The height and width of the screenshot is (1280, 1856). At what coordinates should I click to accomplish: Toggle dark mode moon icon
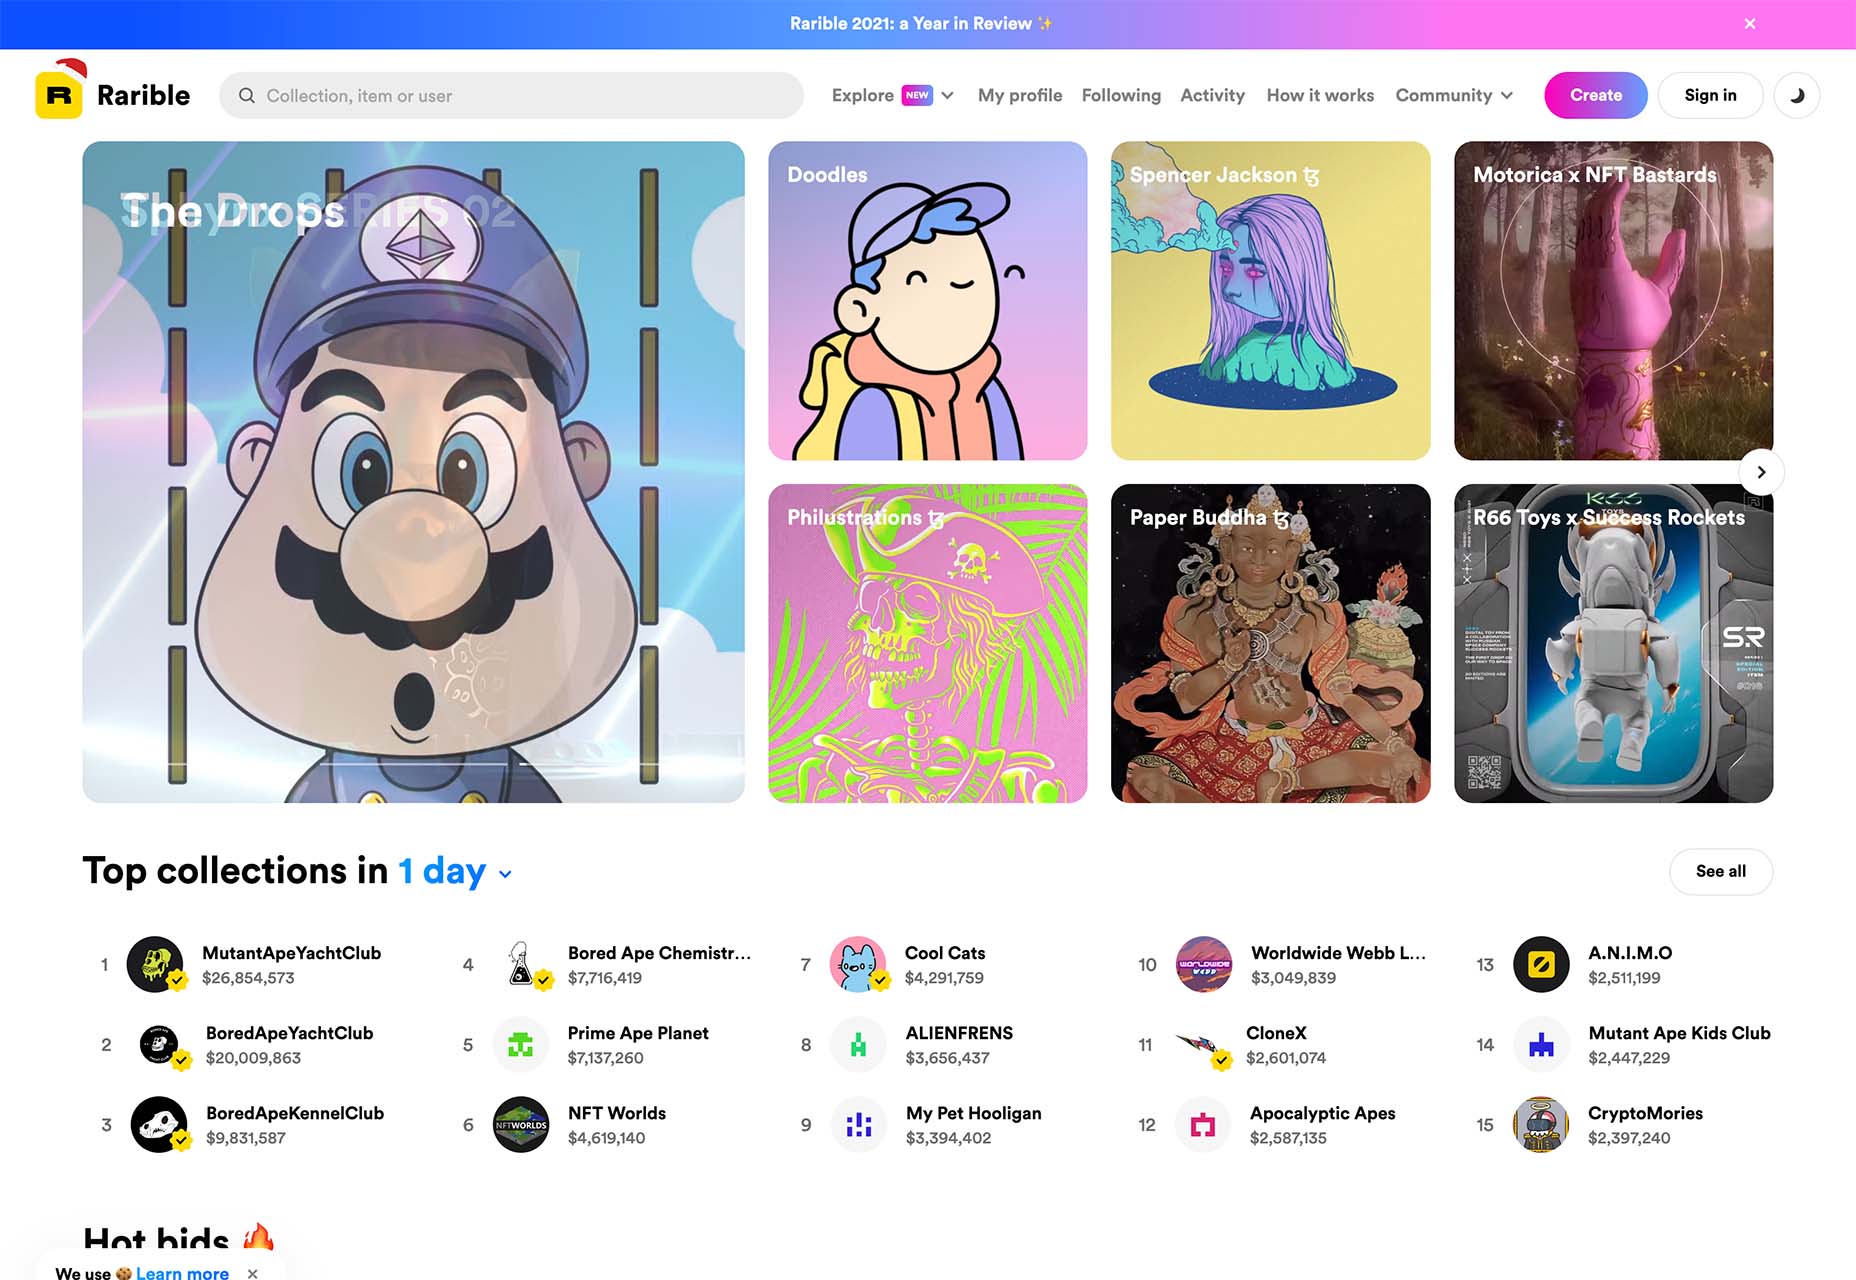(x=1797, y=95)
